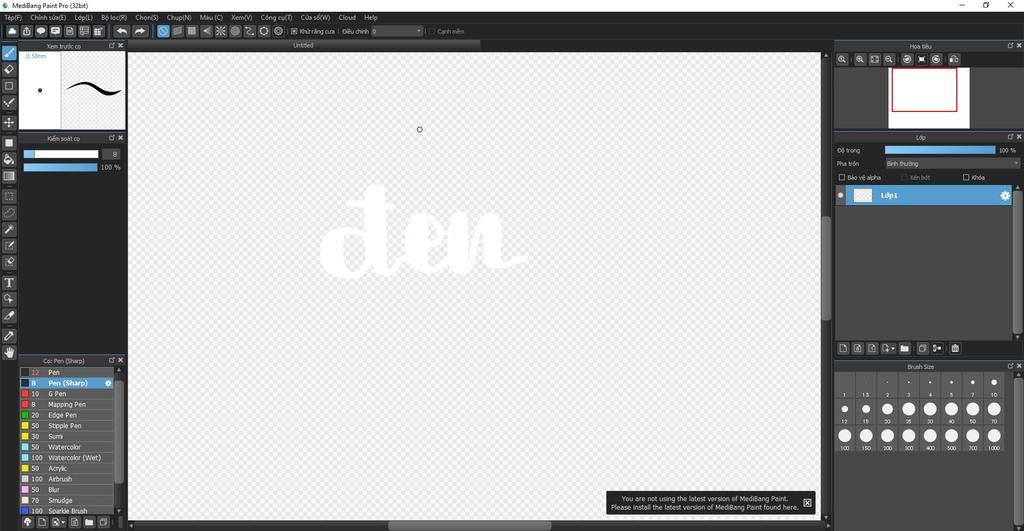The image size is (1024, 531).
Task: Hide layer Lớp1 with visibility dot
Action: point(840,195)
